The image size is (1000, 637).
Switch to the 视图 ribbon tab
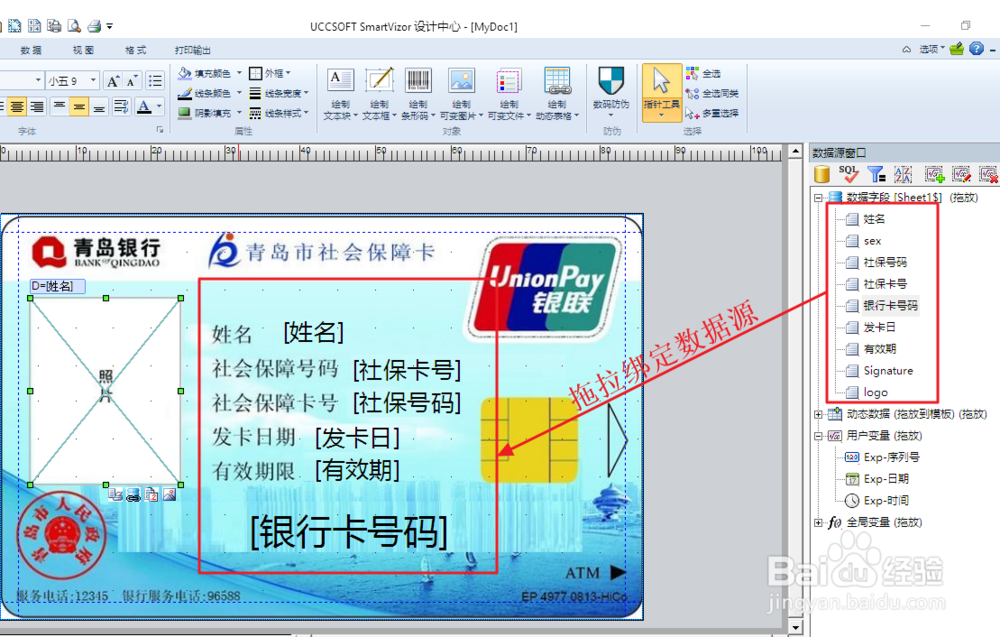coord(82,48)
